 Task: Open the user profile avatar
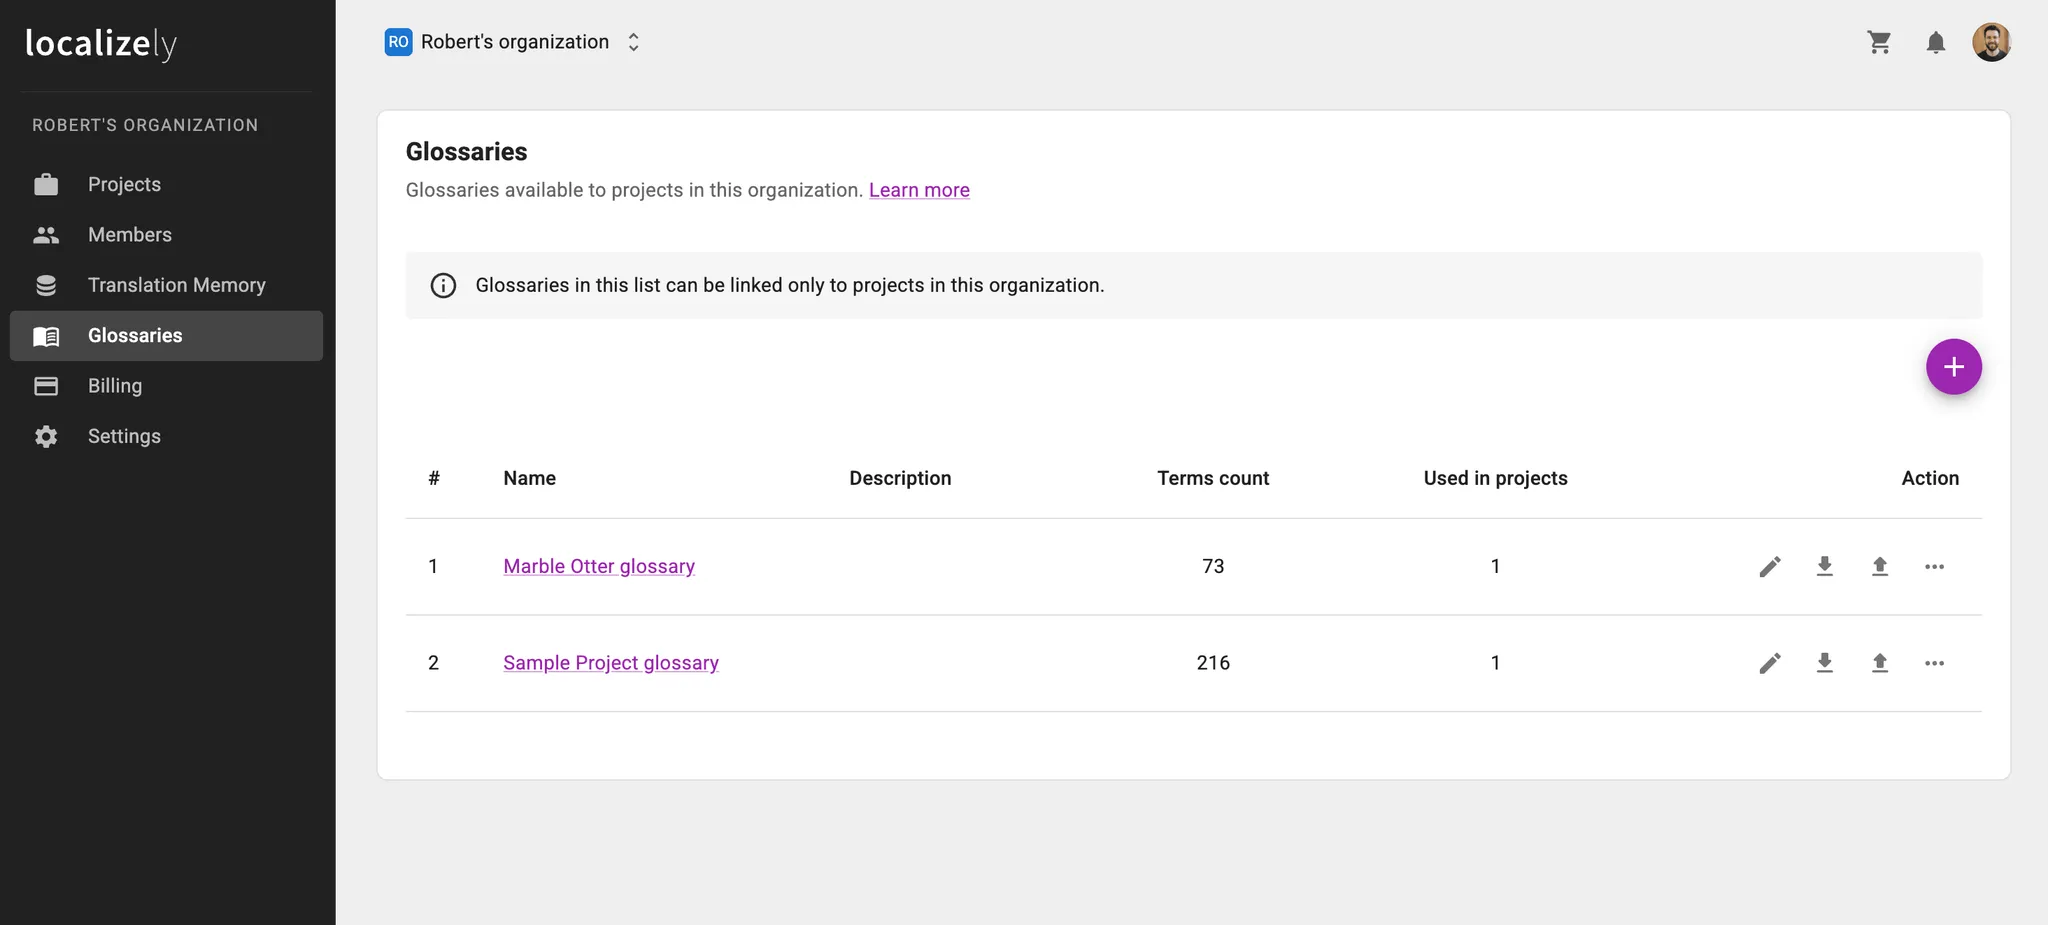[1991, 42]
